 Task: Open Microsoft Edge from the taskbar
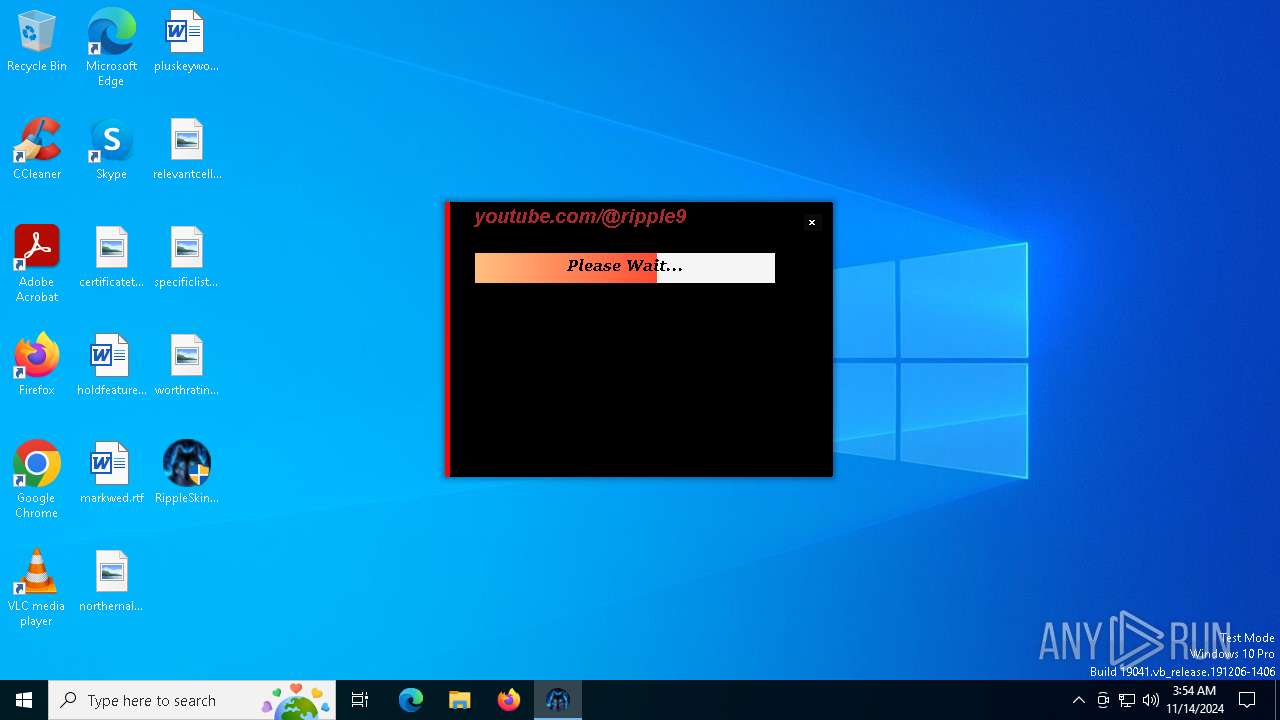411,700
